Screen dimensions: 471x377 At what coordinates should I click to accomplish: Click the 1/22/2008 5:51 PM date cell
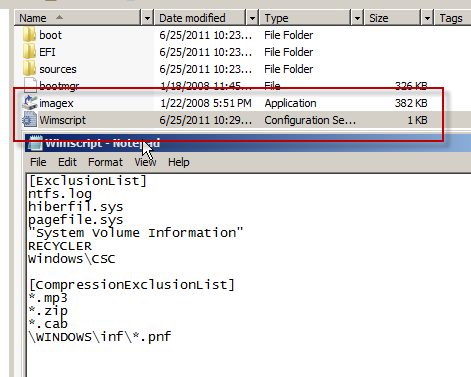(x=206, y=103)
